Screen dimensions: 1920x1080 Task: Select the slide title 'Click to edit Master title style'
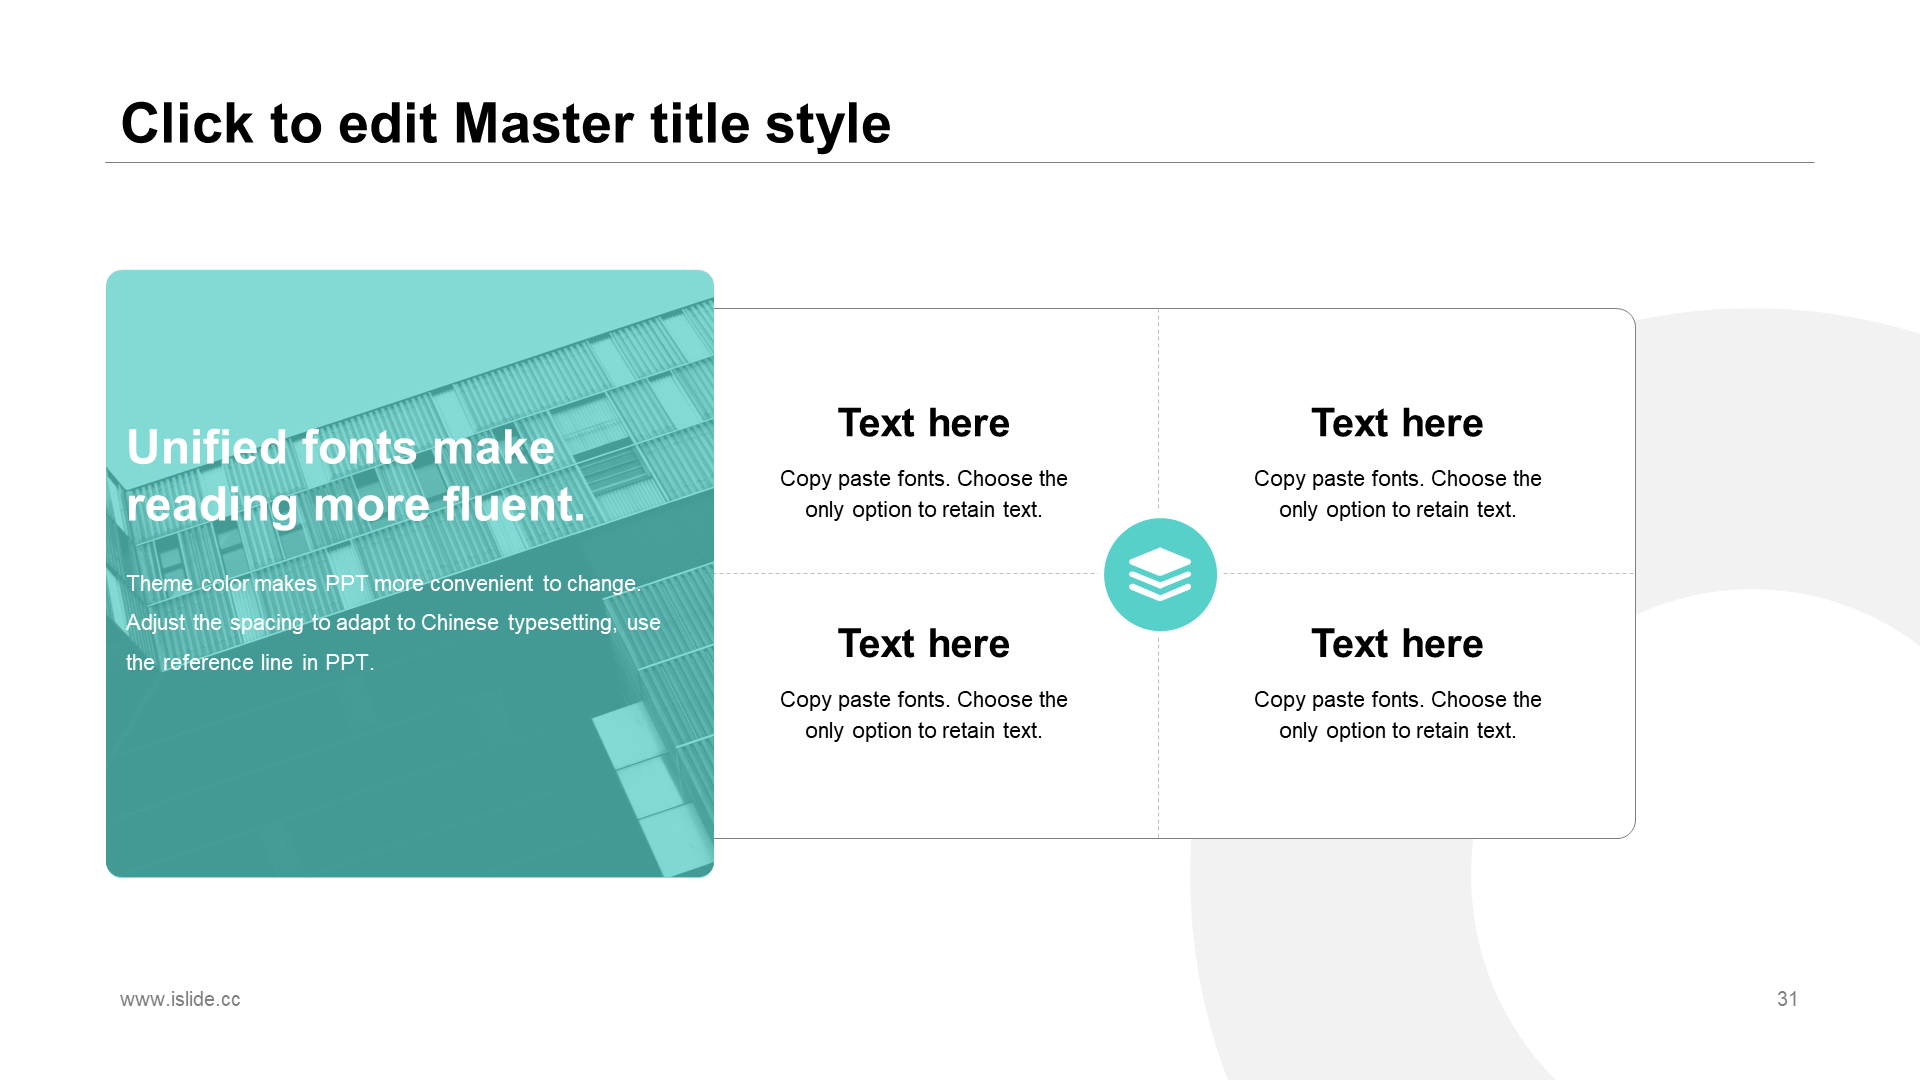point(506,124)
